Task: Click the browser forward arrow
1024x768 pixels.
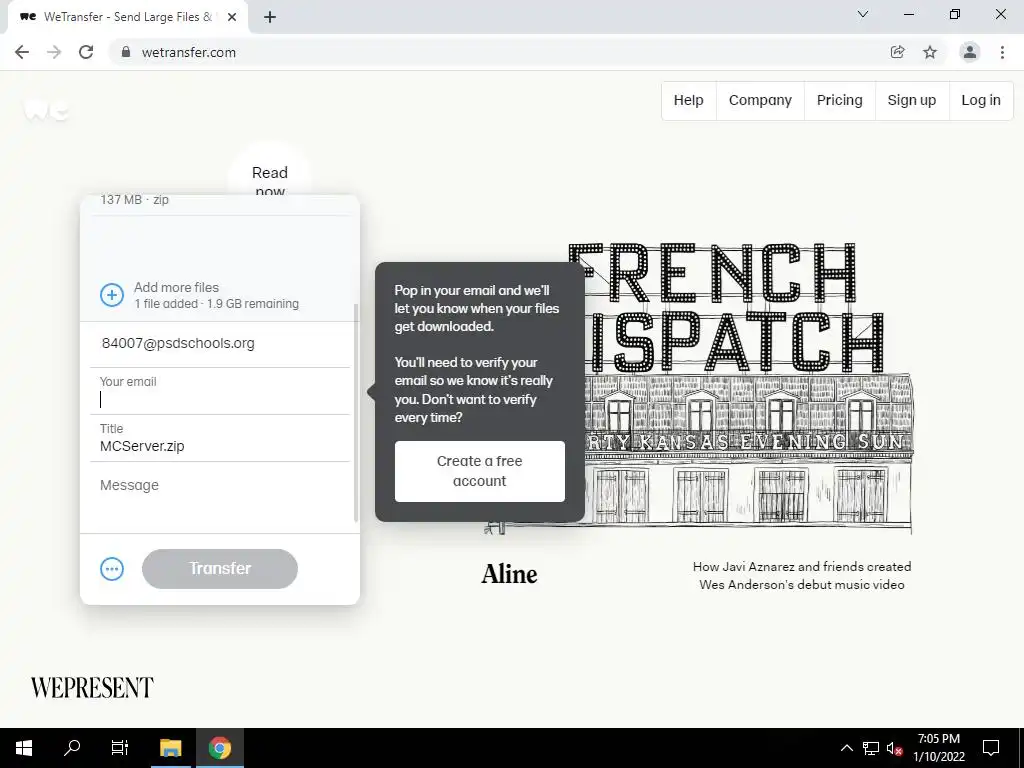Action: 54,52
